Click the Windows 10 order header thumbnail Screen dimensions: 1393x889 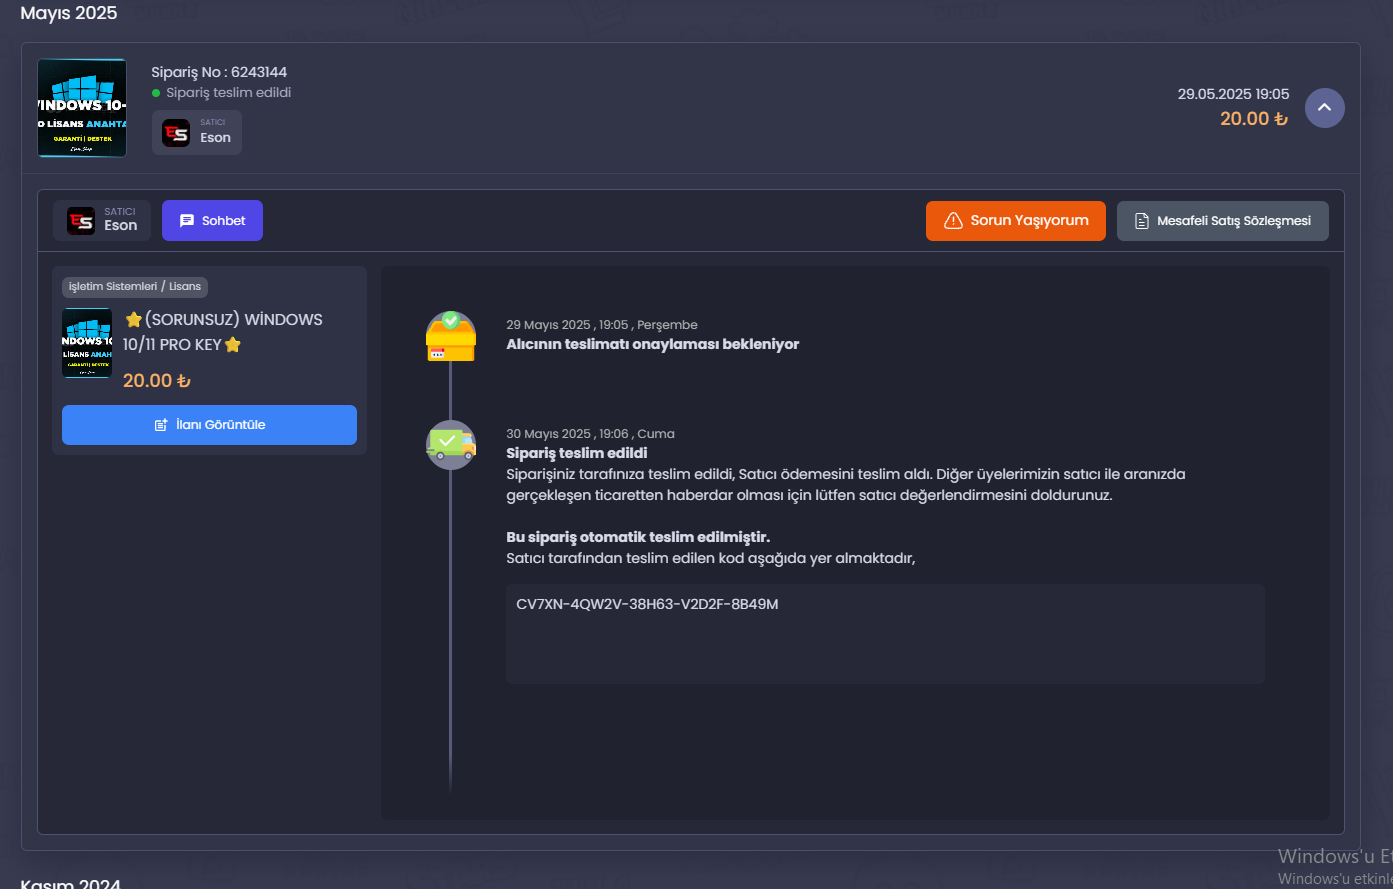(82, 108)
